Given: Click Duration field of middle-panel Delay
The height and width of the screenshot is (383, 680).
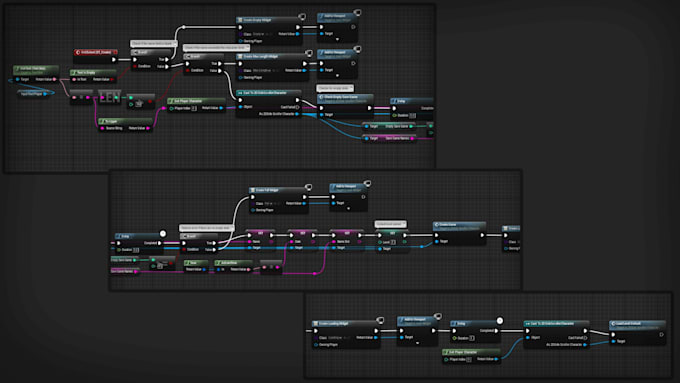Looking at the screenshot, I should pos(136,250).
